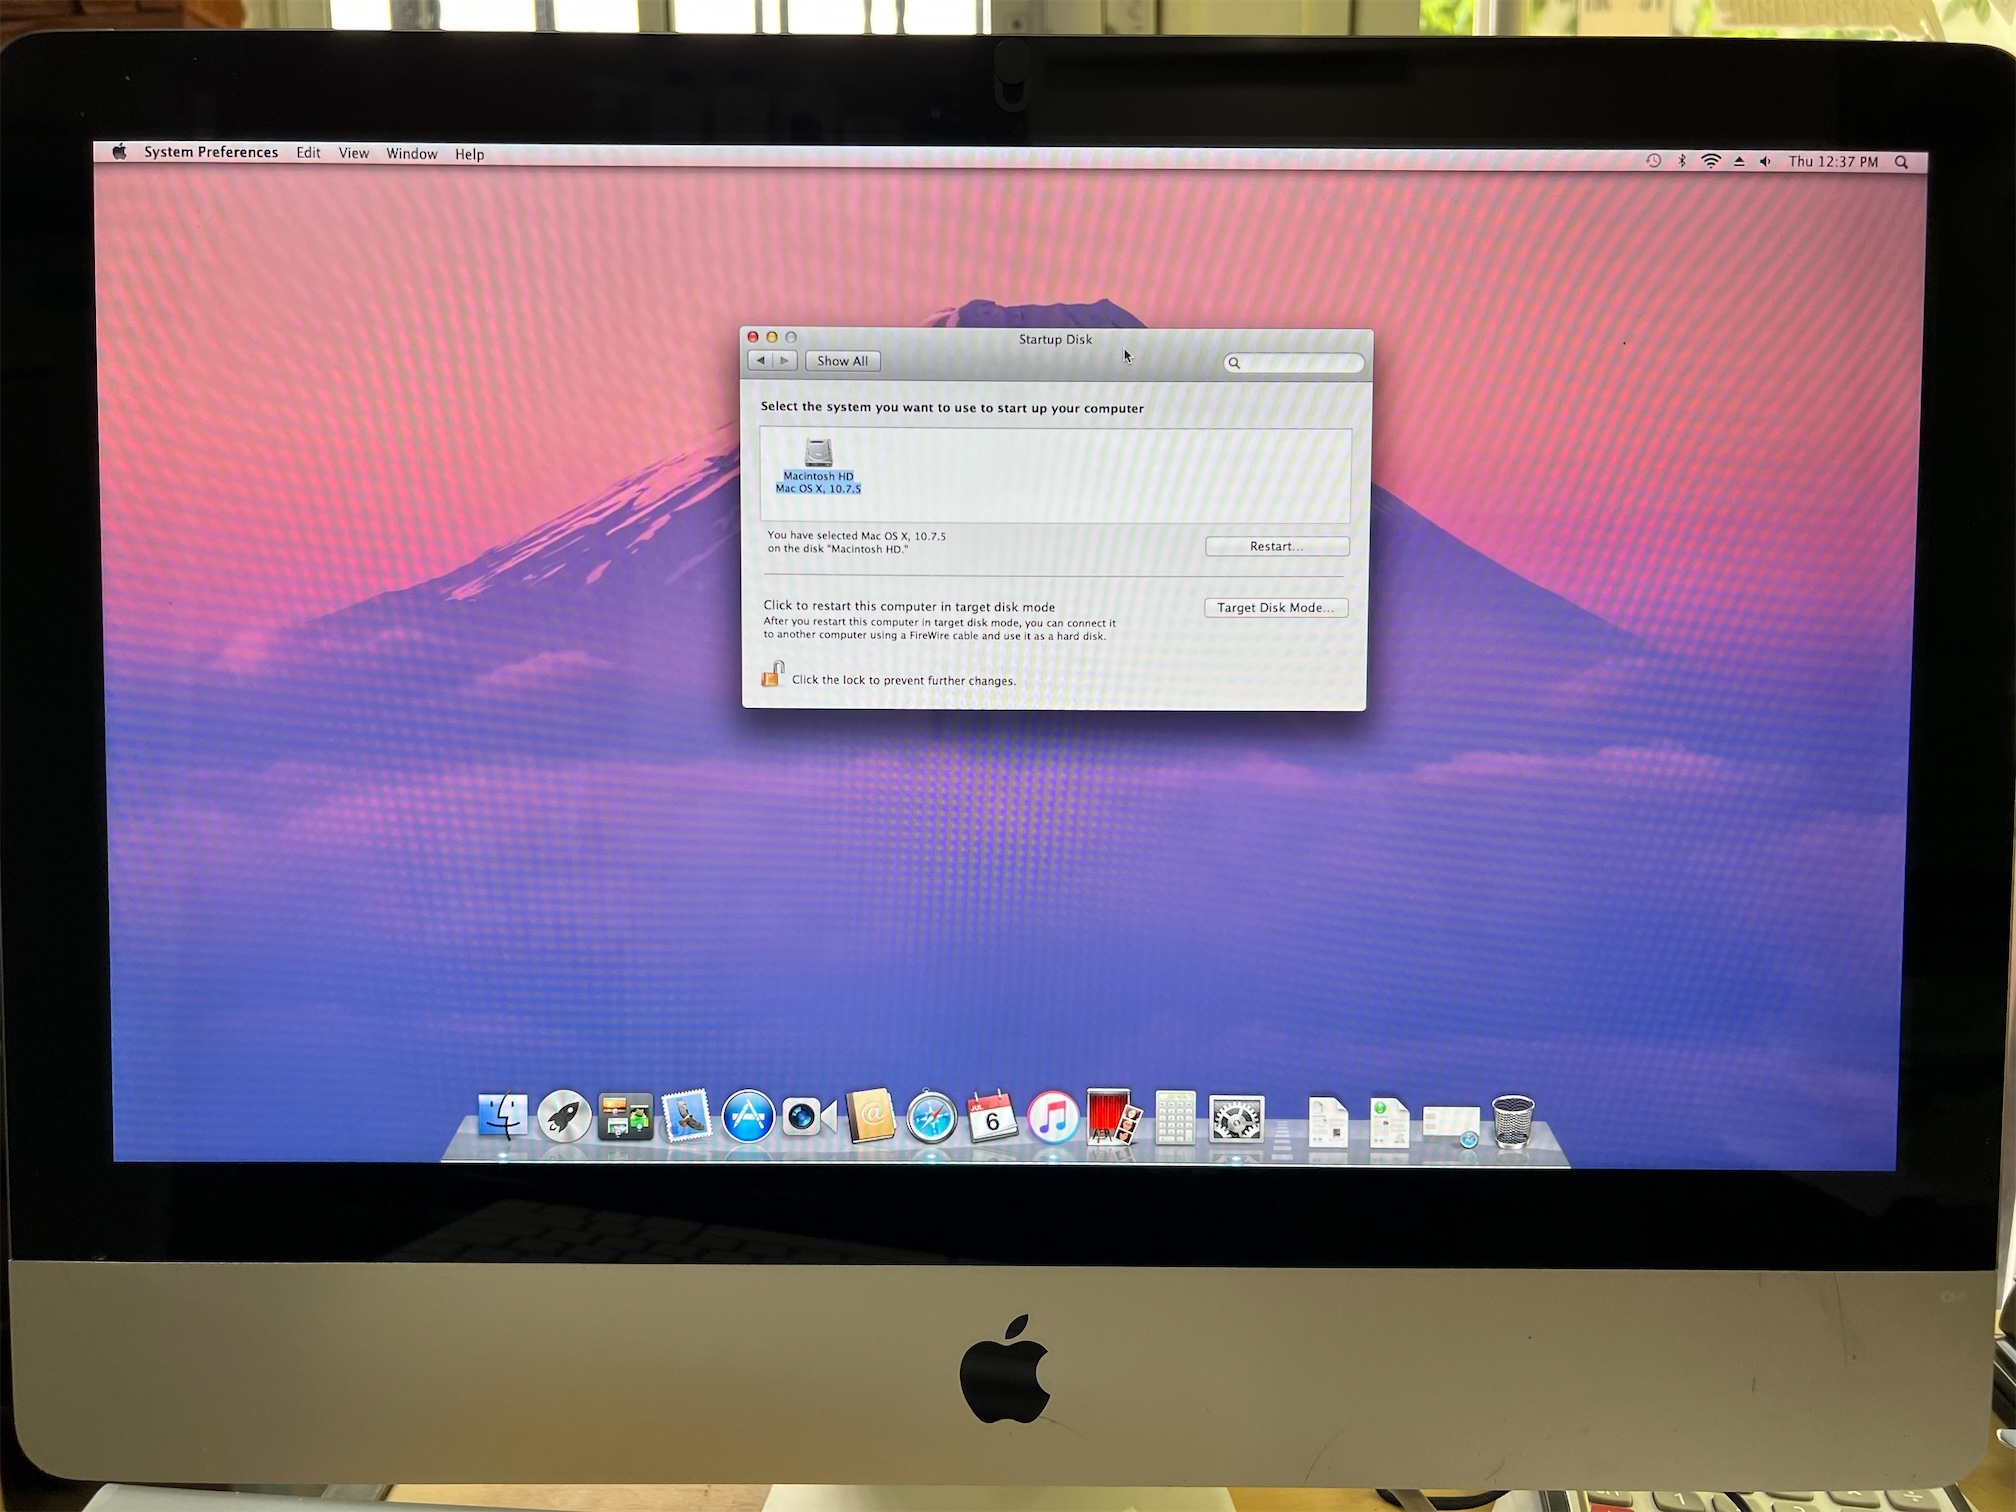Screen dimensions: 2016x1512
Task: Open the App Store from Dock
Action: click(x=748, y=1117)
